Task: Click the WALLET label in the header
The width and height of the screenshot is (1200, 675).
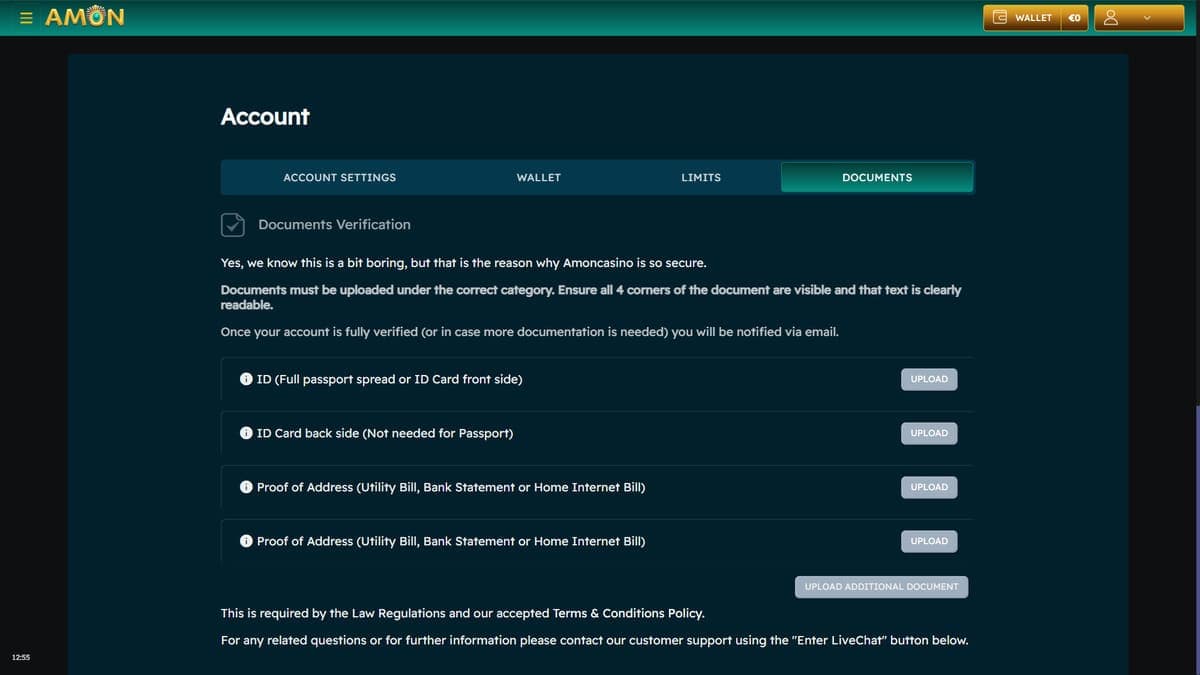Action: pos(1033,17)
